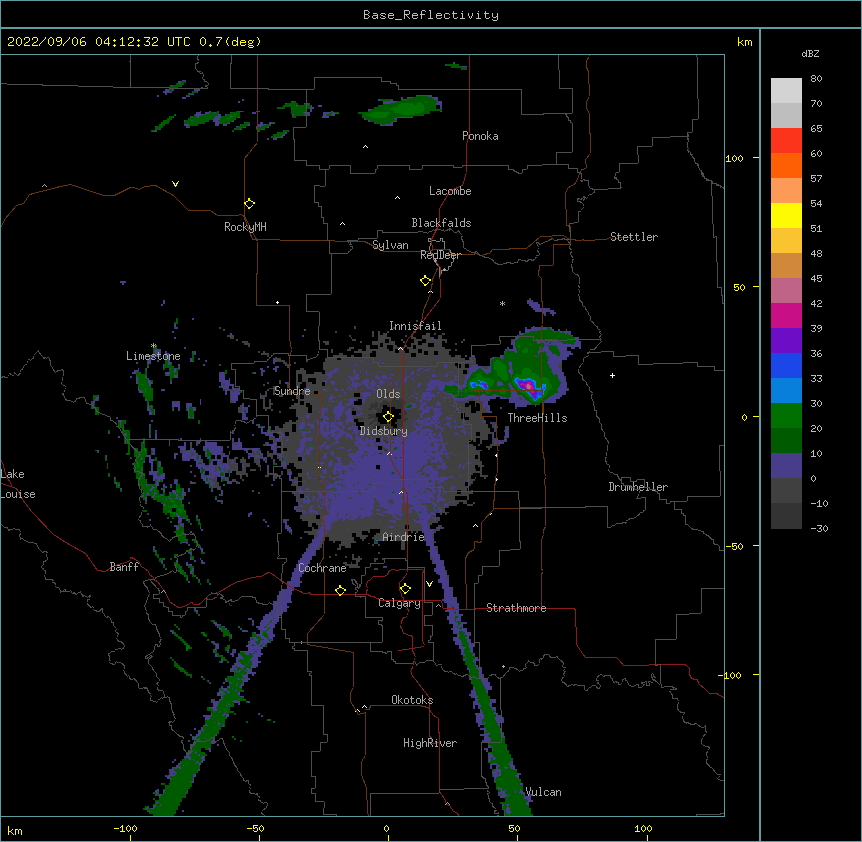Select the 39 dBZ purple color swatch

(x=786, y=340)
